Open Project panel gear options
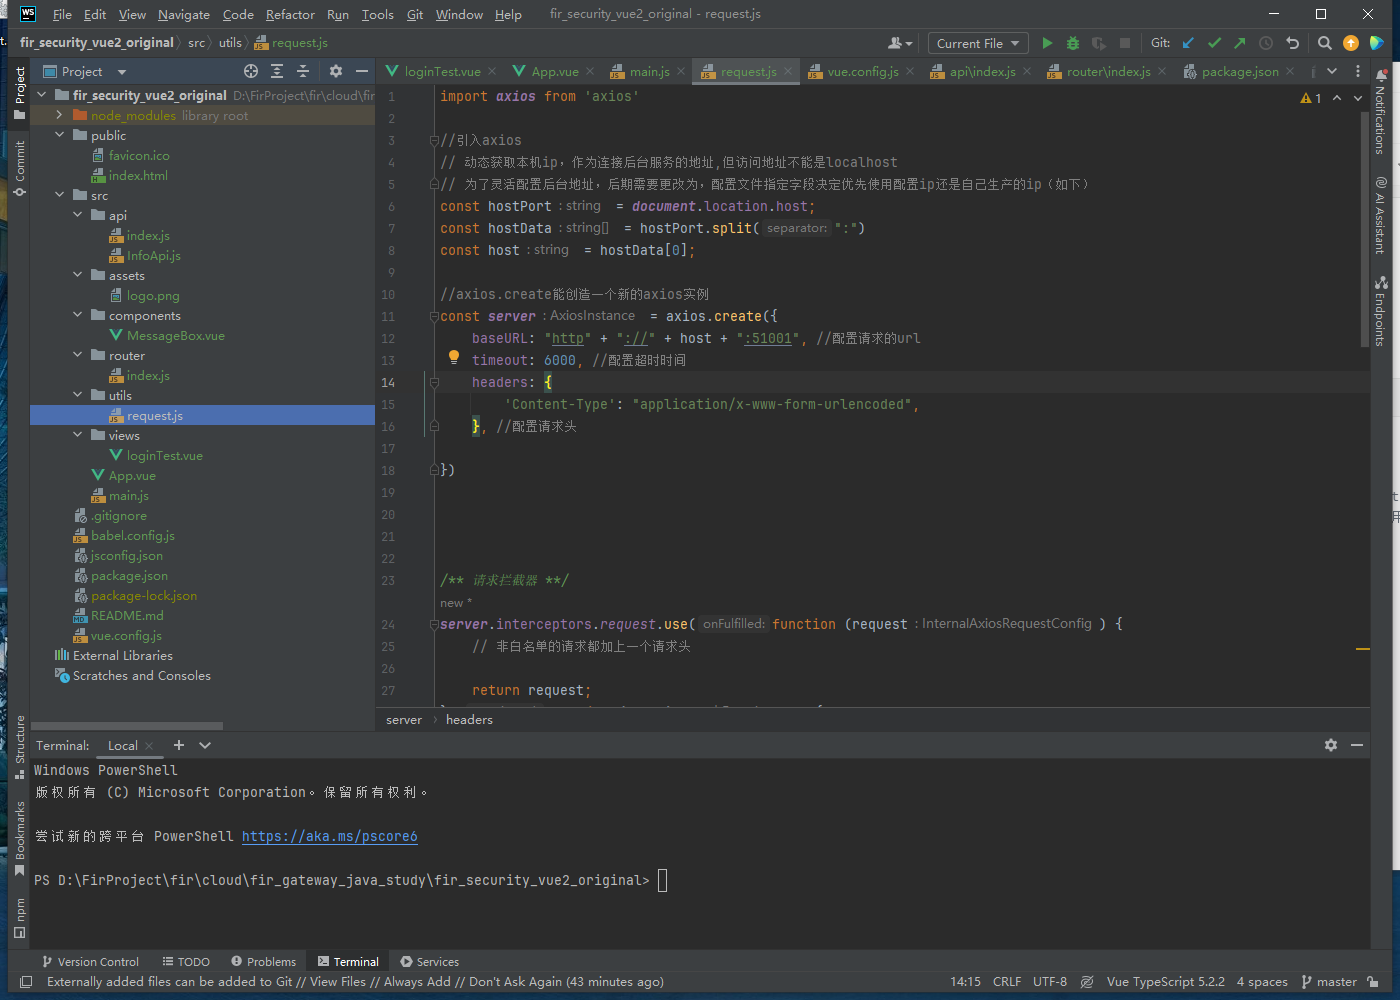The width and height of the screenshot is (1400, 1000). pos(336,71)
